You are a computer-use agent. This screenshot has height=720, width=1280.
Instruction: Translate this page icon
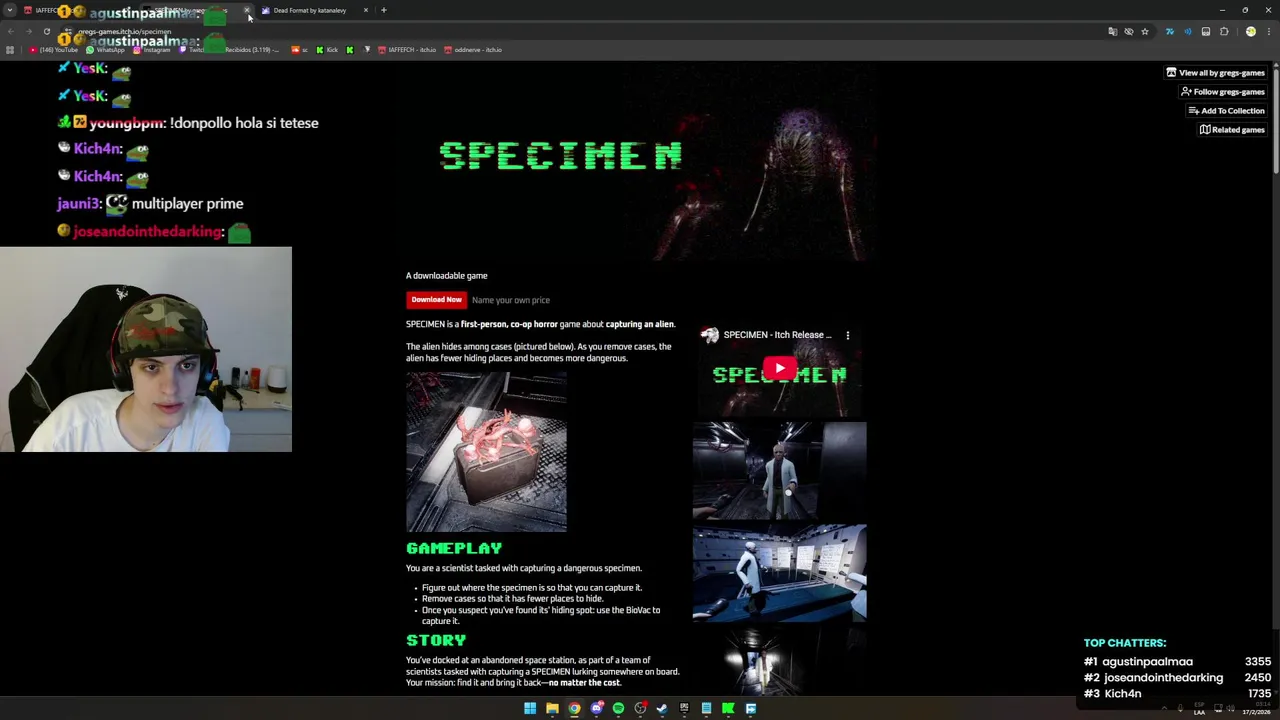[x=1112, y=32]
